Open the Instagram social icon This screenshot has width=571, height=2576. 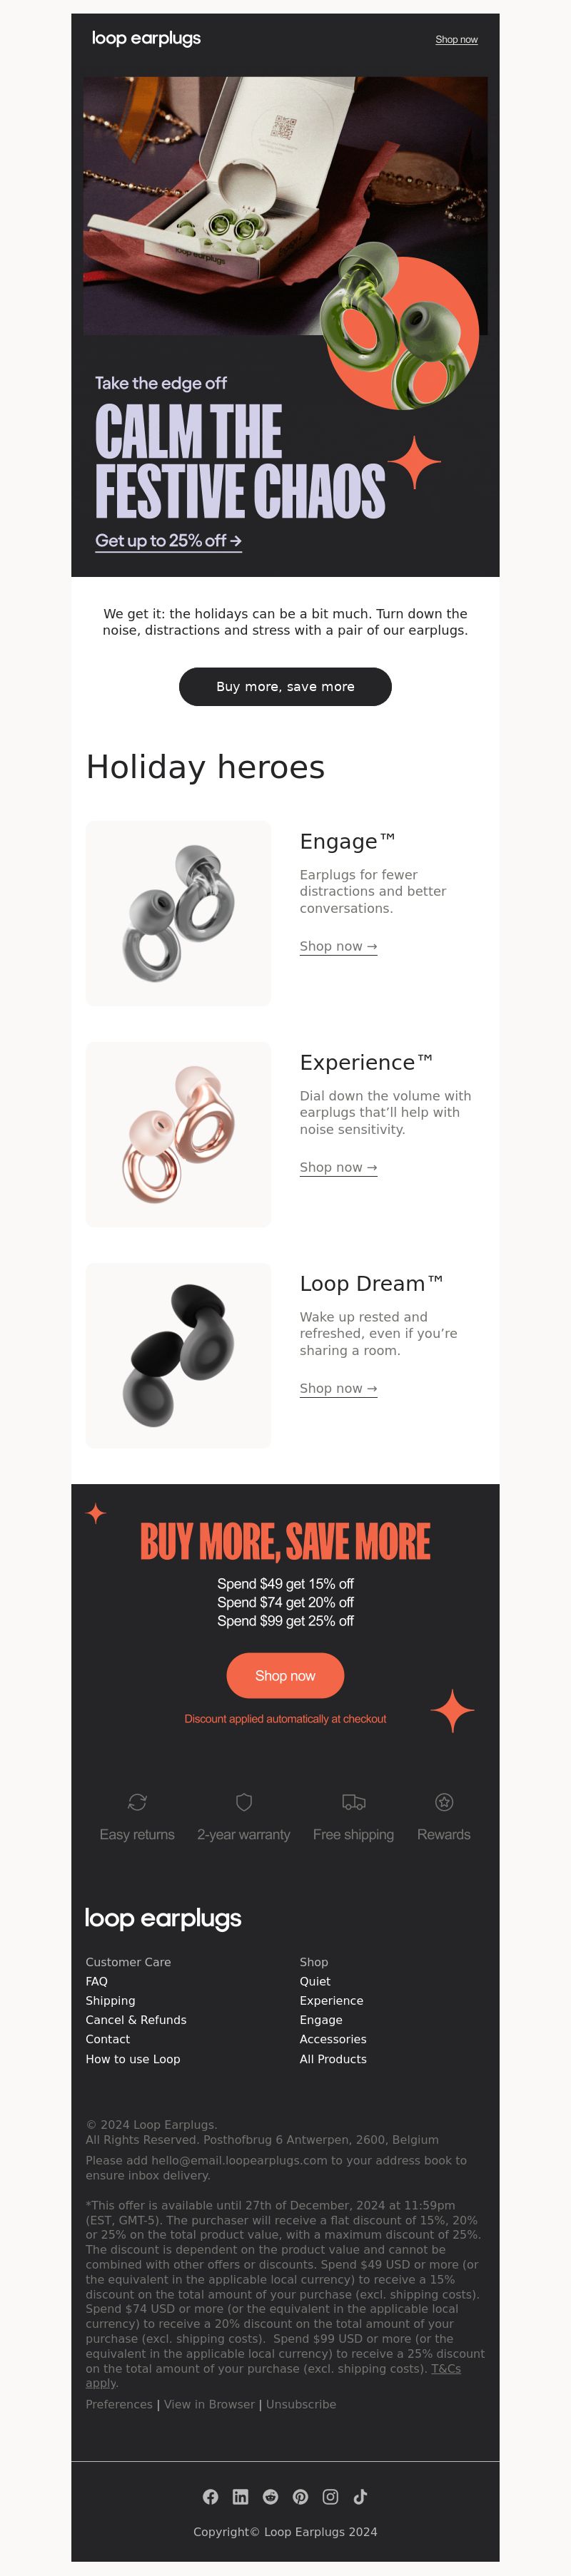click(x=330, y=2496)
